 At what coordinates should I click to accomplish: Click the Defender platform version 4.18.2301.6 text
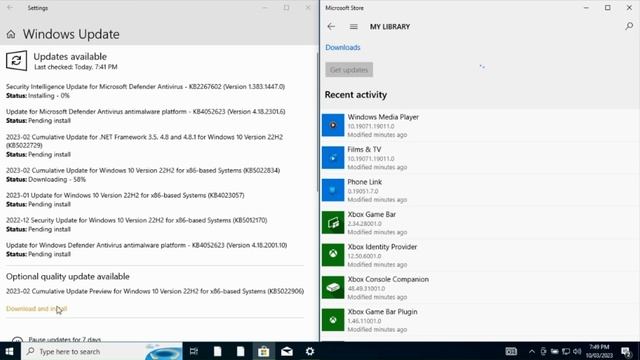[145, 111]
